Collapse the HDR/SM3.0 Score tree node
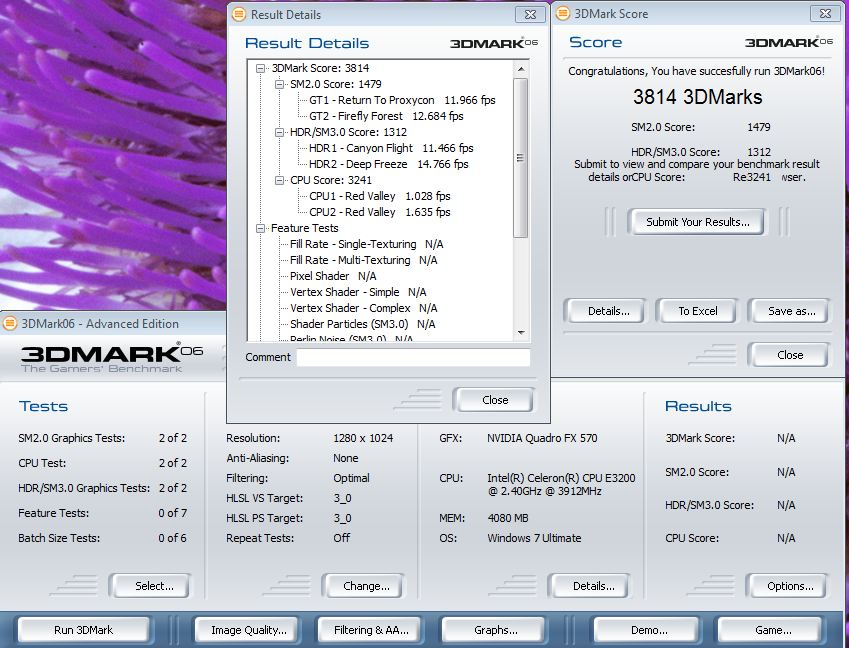 click(x=280, y=132)
